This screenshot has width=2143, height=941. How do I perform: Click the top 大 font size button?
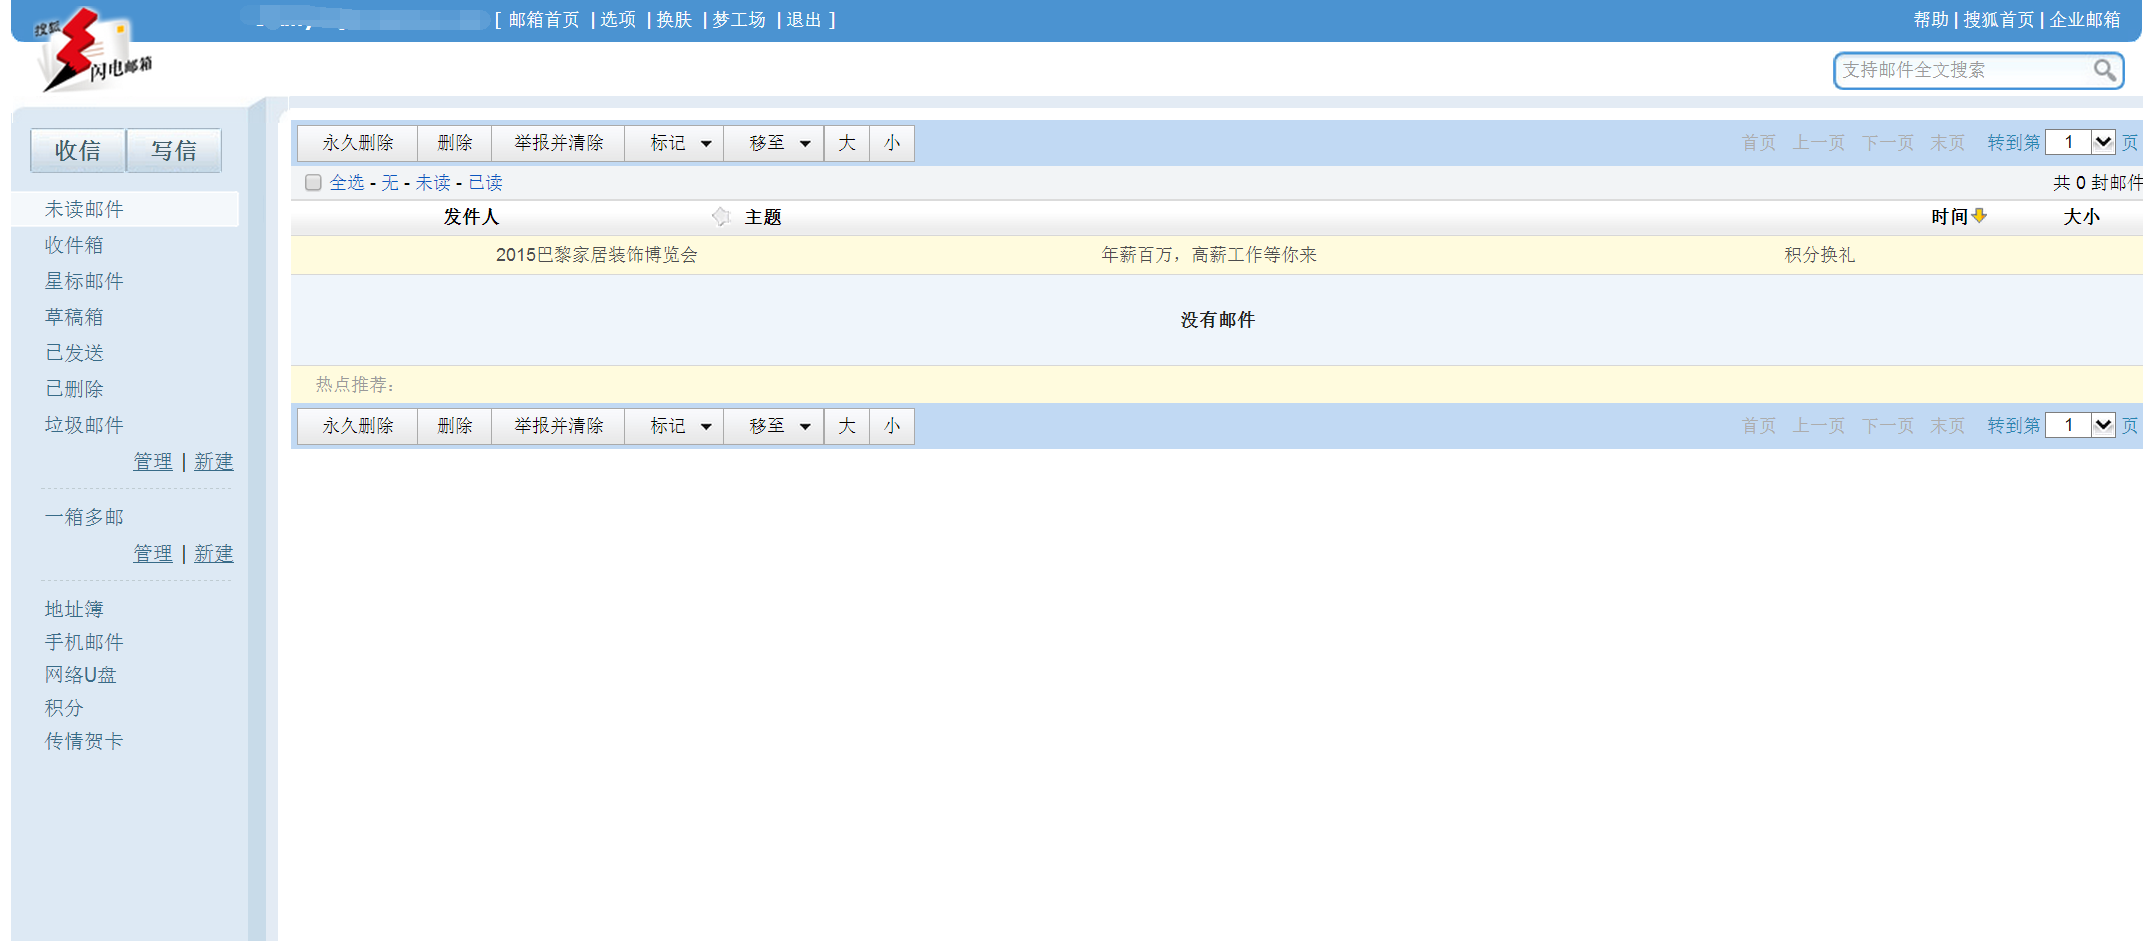[846, 143]
